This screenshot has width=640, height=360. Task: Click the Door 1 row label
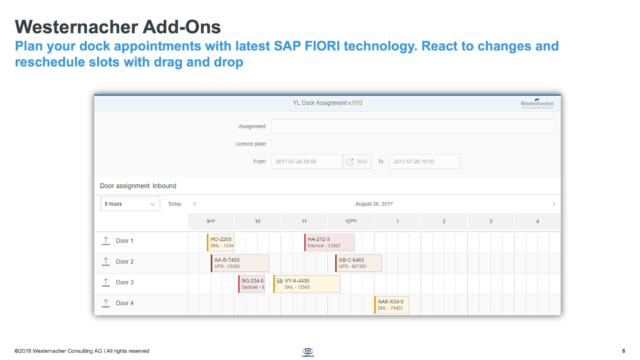click(x=124, y=241)
